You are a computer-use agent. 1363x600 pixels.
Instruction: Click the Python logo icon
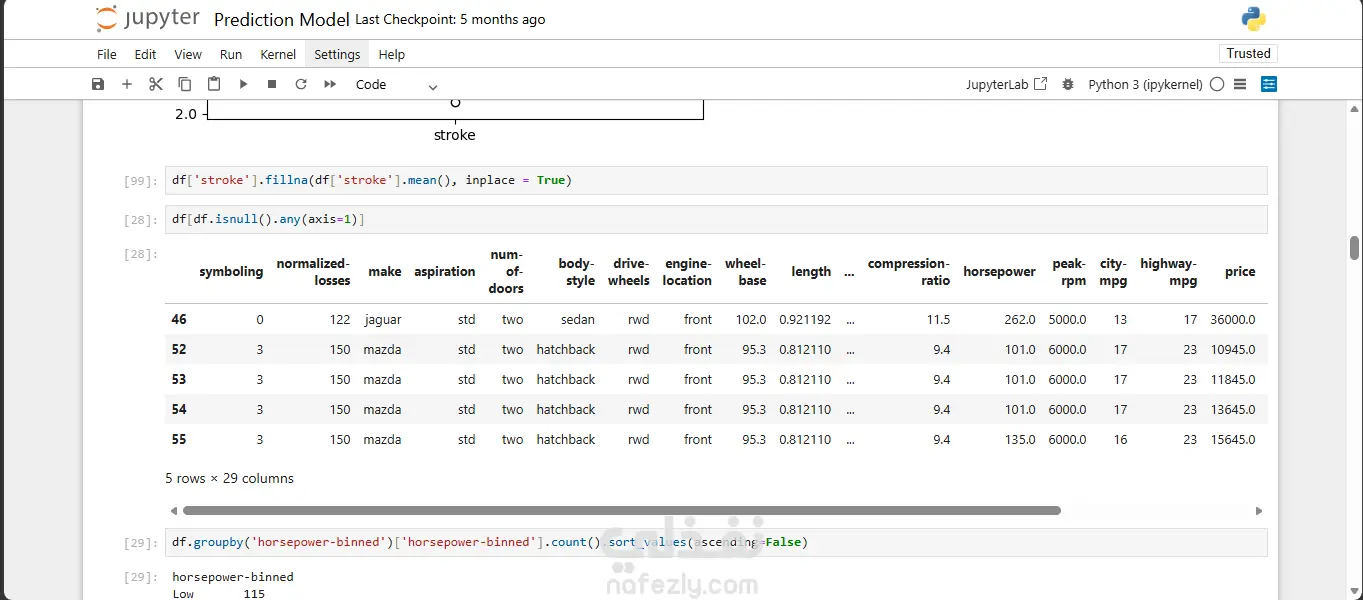point(1253,19)
